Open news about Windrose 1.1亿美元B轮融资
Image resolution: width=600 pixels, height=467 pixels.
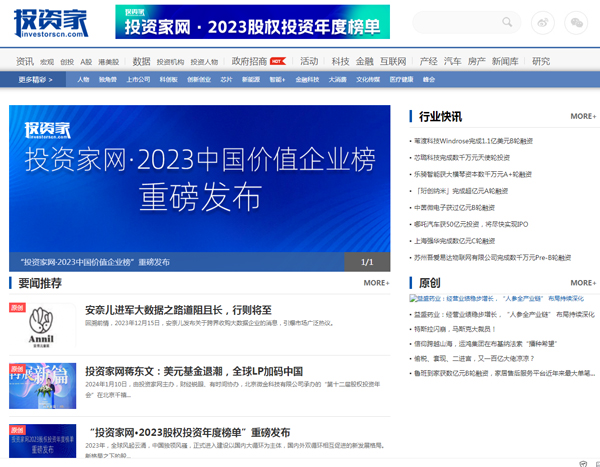473,141
